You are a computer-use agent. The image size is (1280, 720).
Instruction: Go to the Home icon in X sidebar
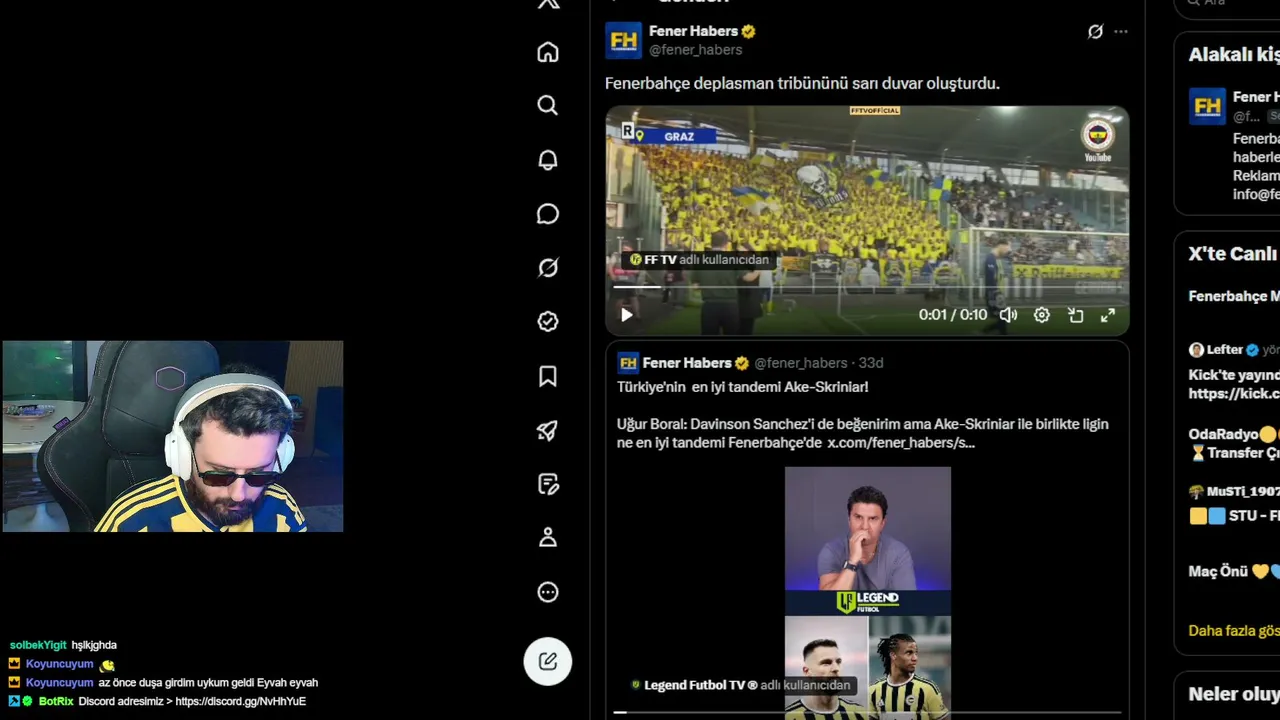click(x=548, y=52)
